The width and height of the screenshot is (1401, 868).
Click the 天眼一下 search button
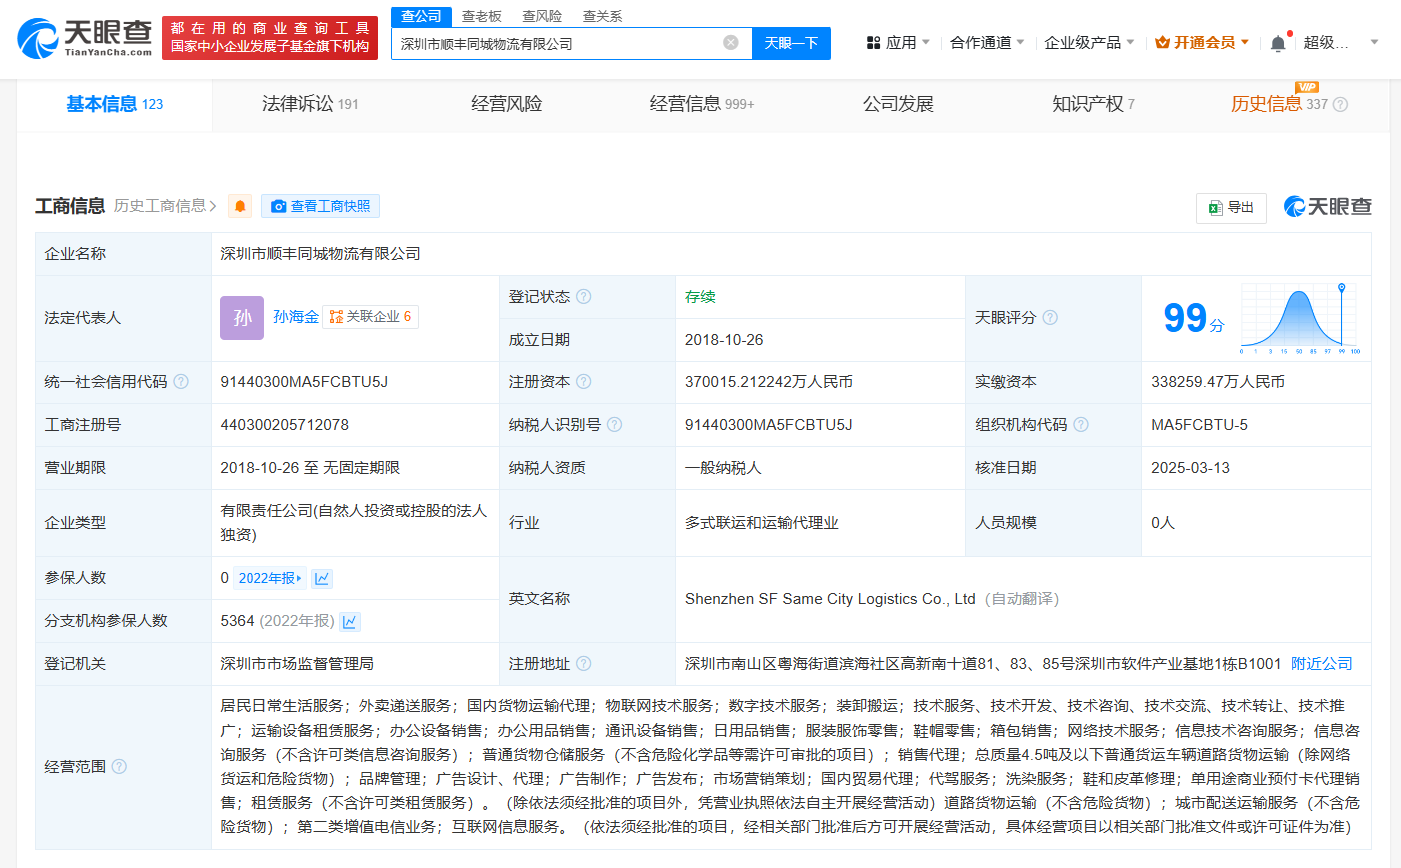tap(791, 43)
